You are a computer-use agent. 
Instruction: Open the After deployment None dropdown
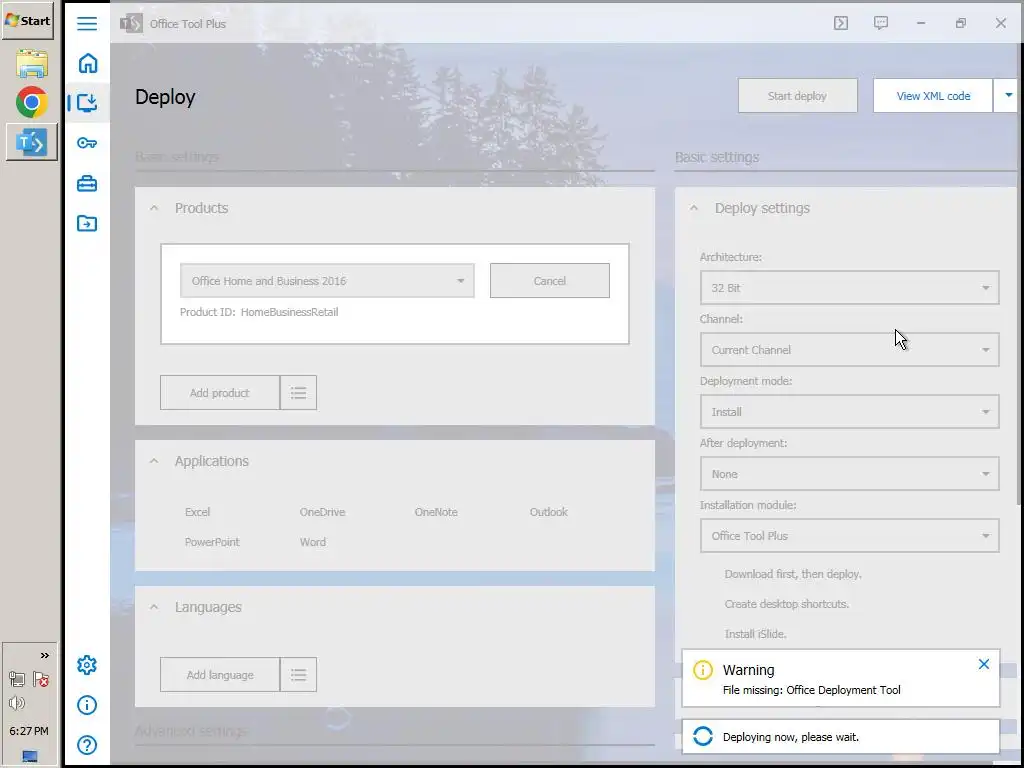point(850,474)
